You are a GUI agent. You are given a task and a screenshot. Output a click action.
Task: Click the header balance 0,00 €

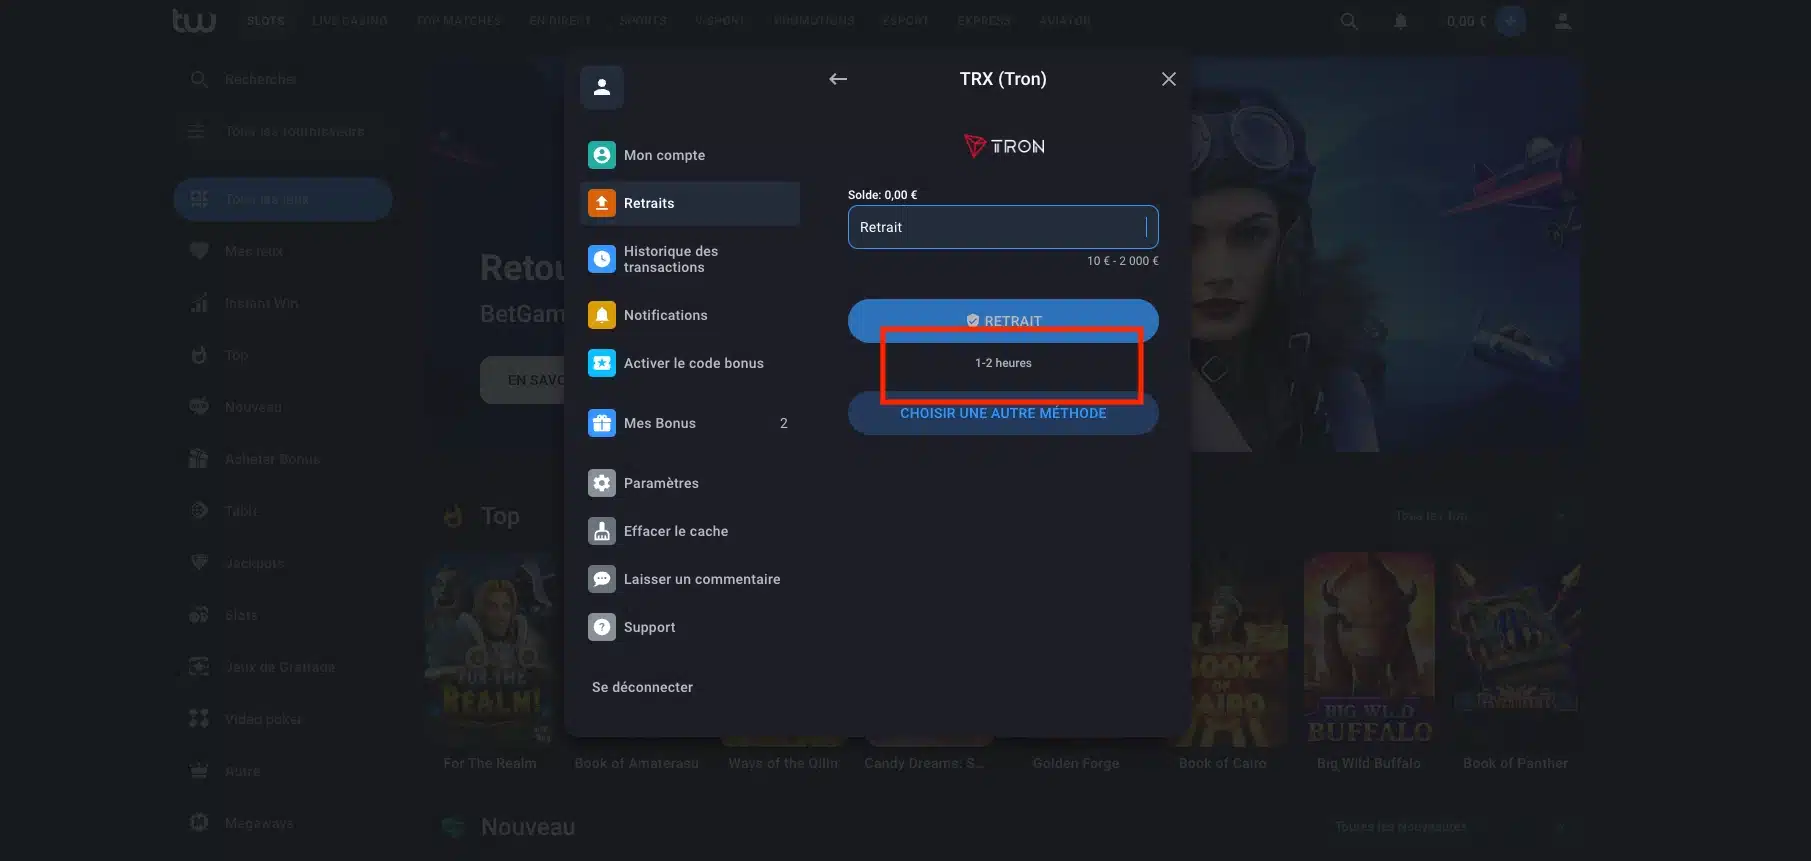point(1466,21)
